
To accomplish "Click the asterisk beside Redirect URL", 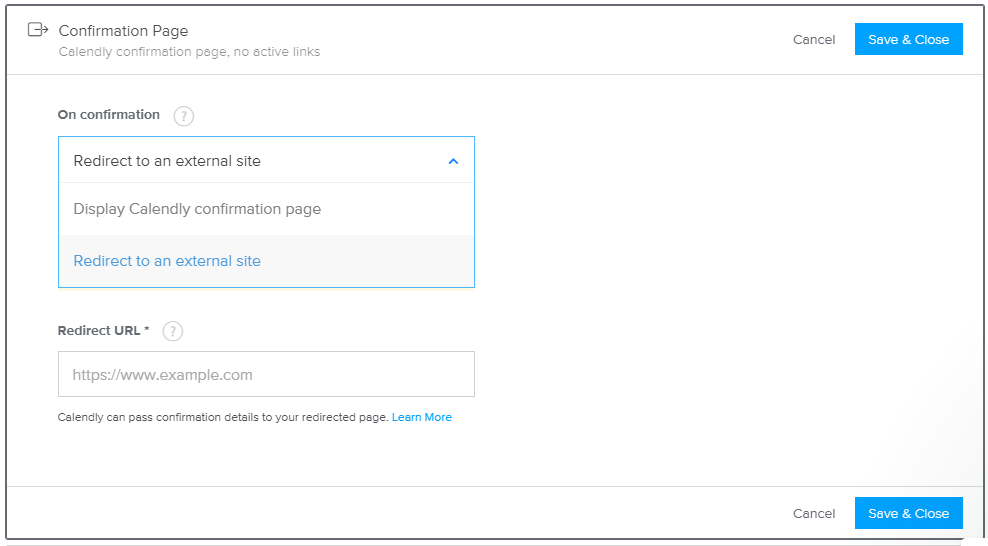I will pyautogui.click(x=147, y=329).
